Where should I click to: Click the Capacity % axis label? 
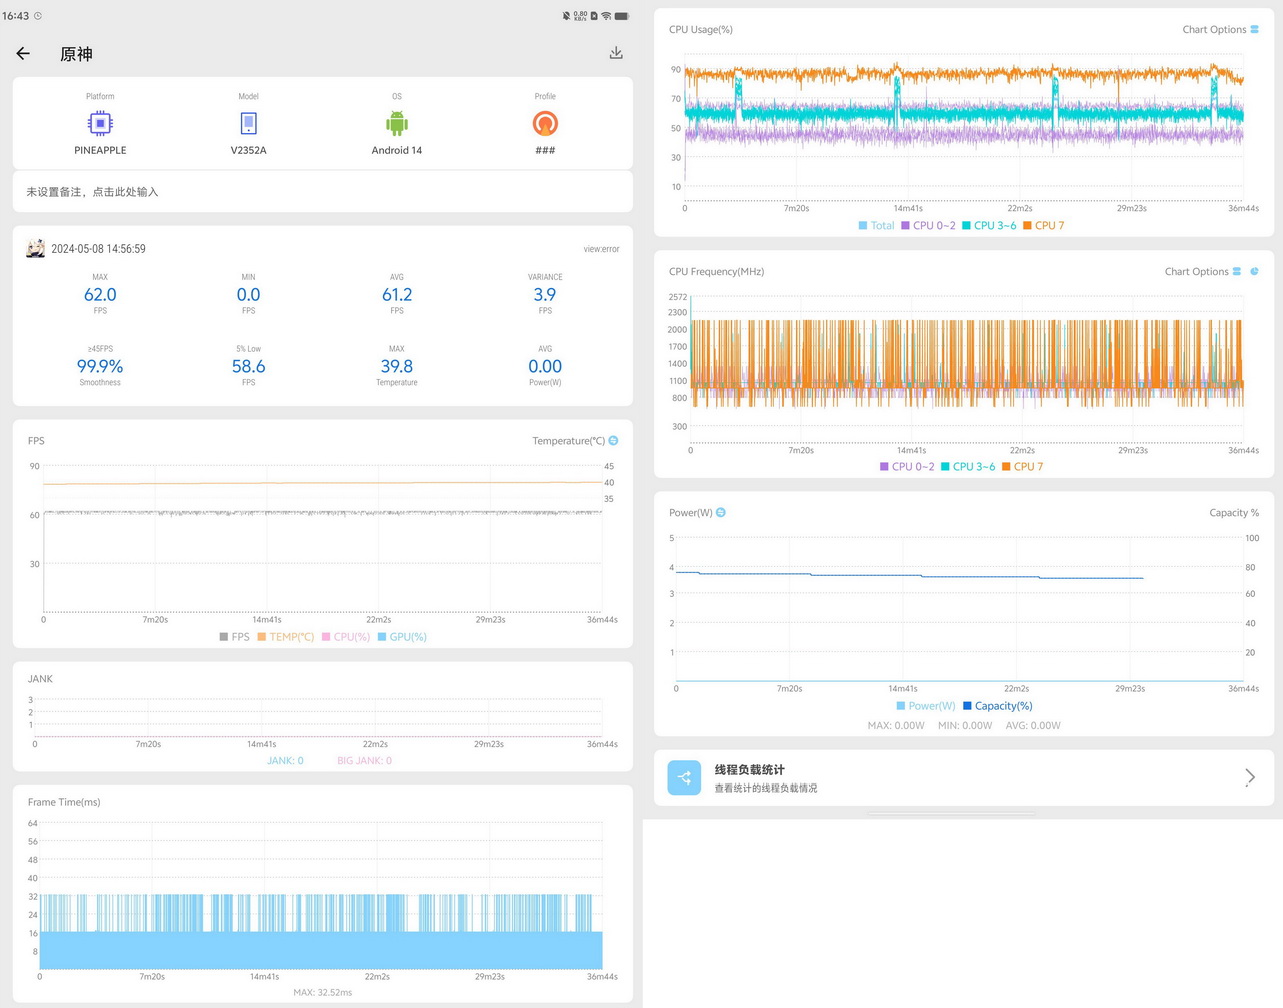(x=1234, y=513)
